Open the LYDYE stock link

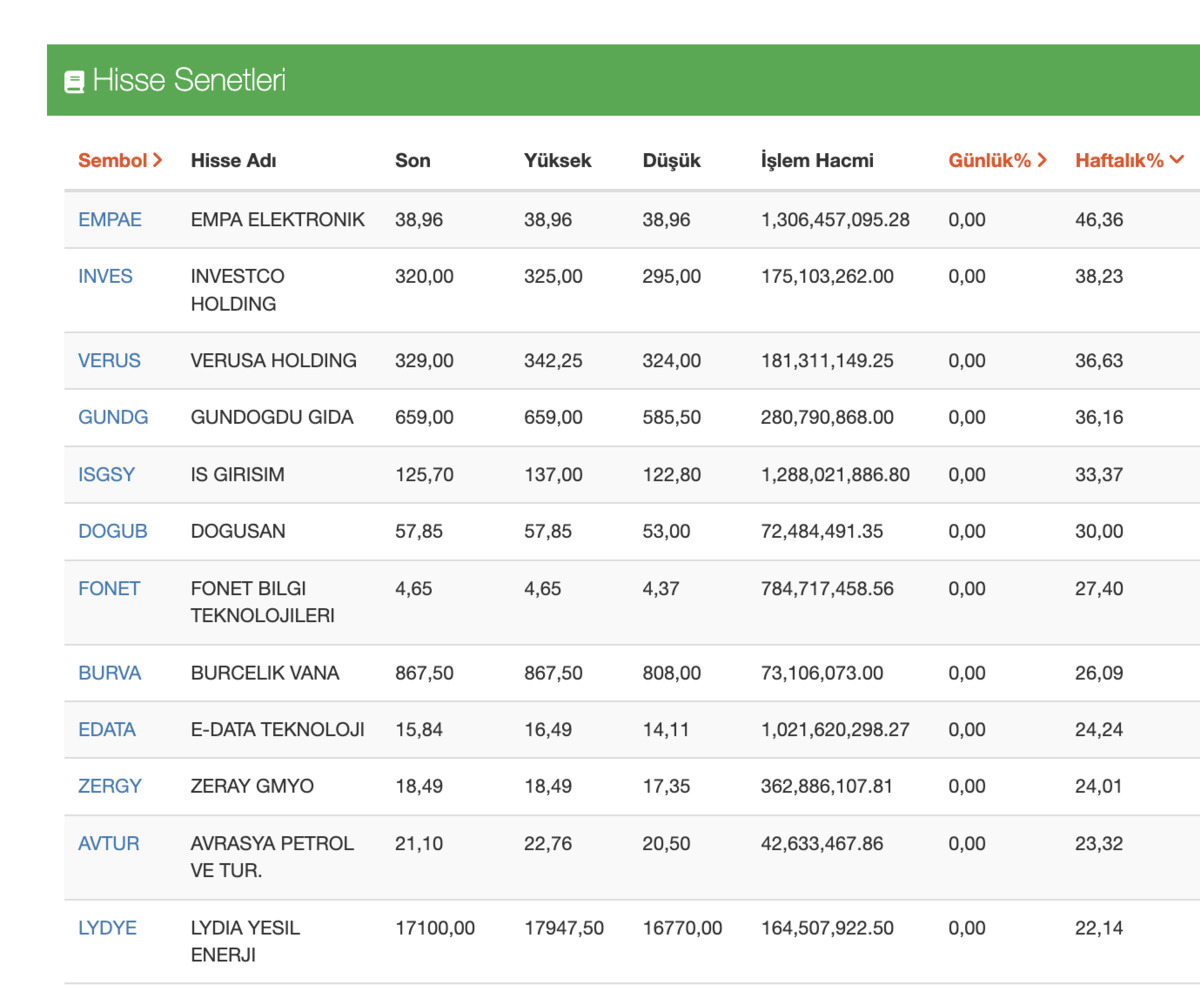coord(107,928)
